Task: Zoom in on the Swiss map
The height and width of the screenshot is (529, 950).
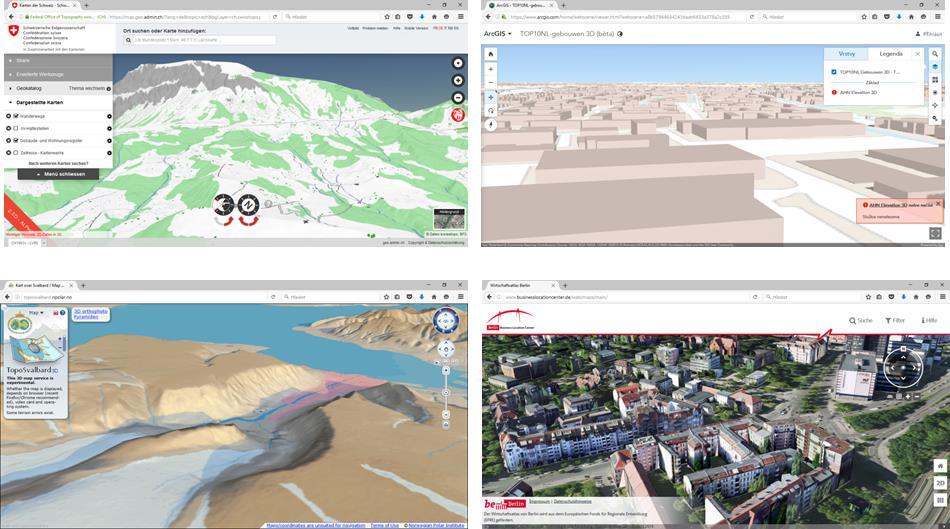Action: (x=458, y=81)
